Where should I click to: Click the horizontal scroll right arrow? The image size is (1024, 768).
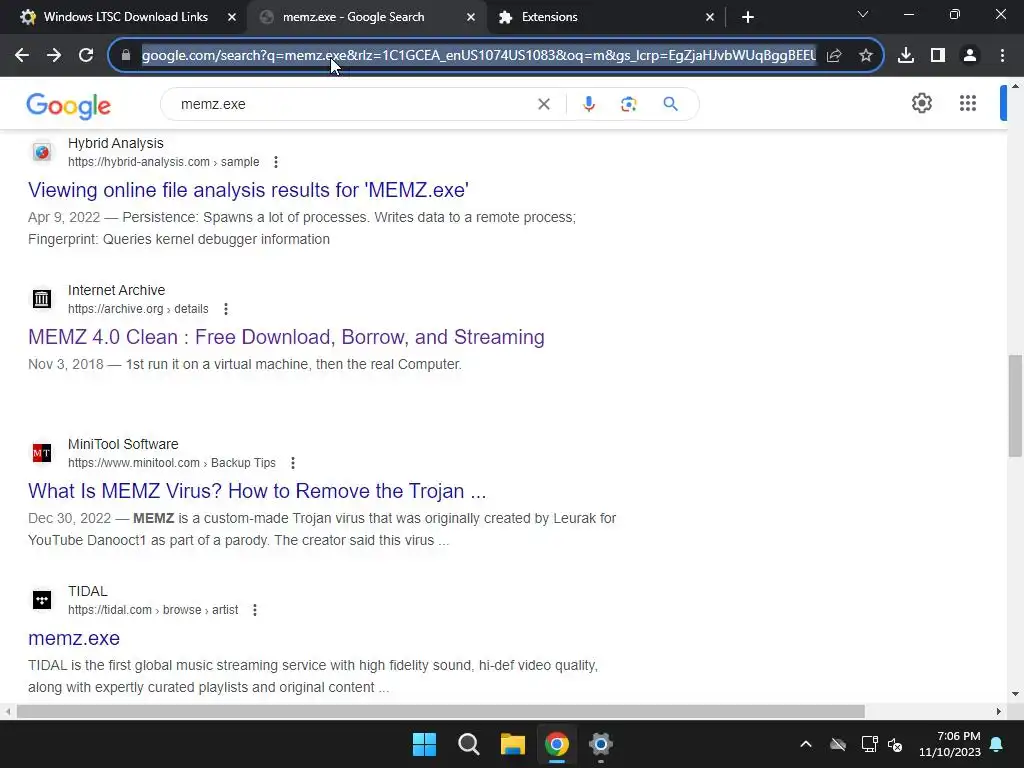pos(999,711)
